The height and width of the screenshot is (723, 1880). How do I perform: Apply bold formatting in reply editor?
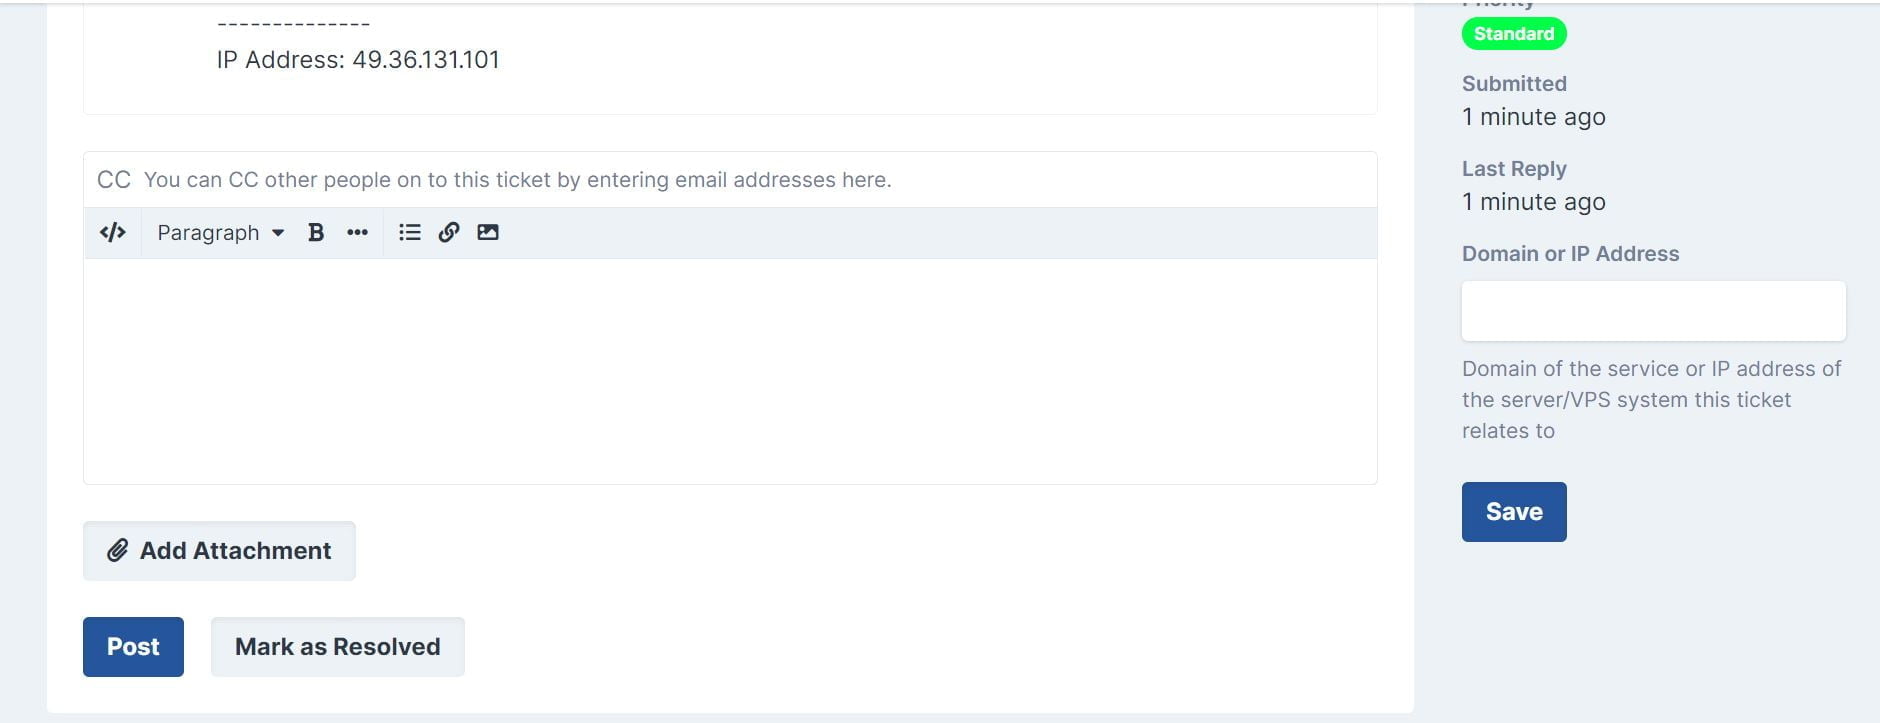click(x=316, y=232)
